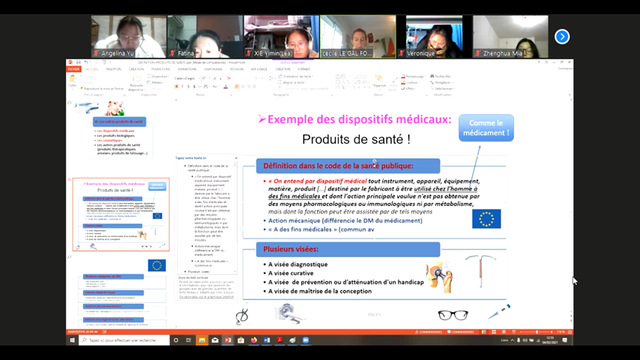This screenshot has height=360, width=640.
Task: Close the outline text pane with X
Action: coord(236,158)
